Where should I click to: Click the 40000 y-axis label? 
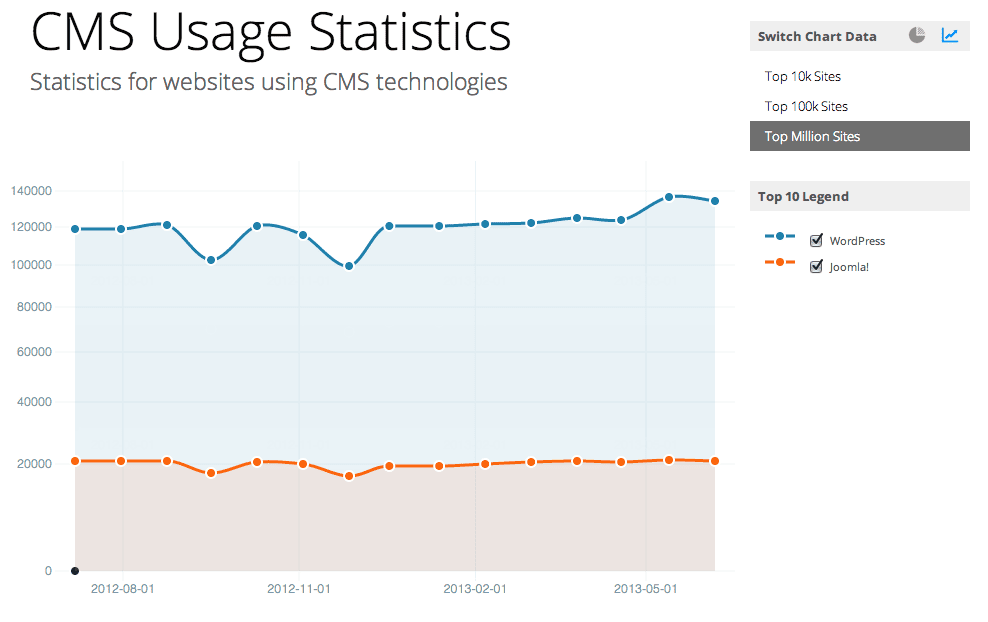point(34,401)
